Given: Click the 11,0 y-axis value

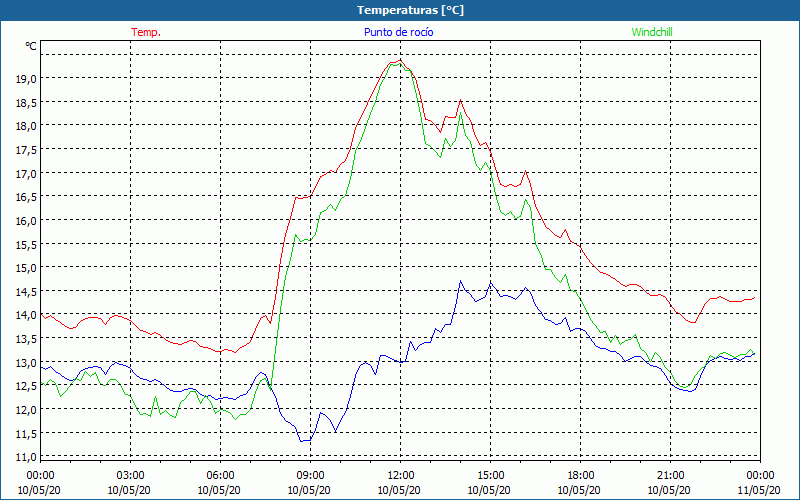Looking at the screenshot, I should coord(27,457).
